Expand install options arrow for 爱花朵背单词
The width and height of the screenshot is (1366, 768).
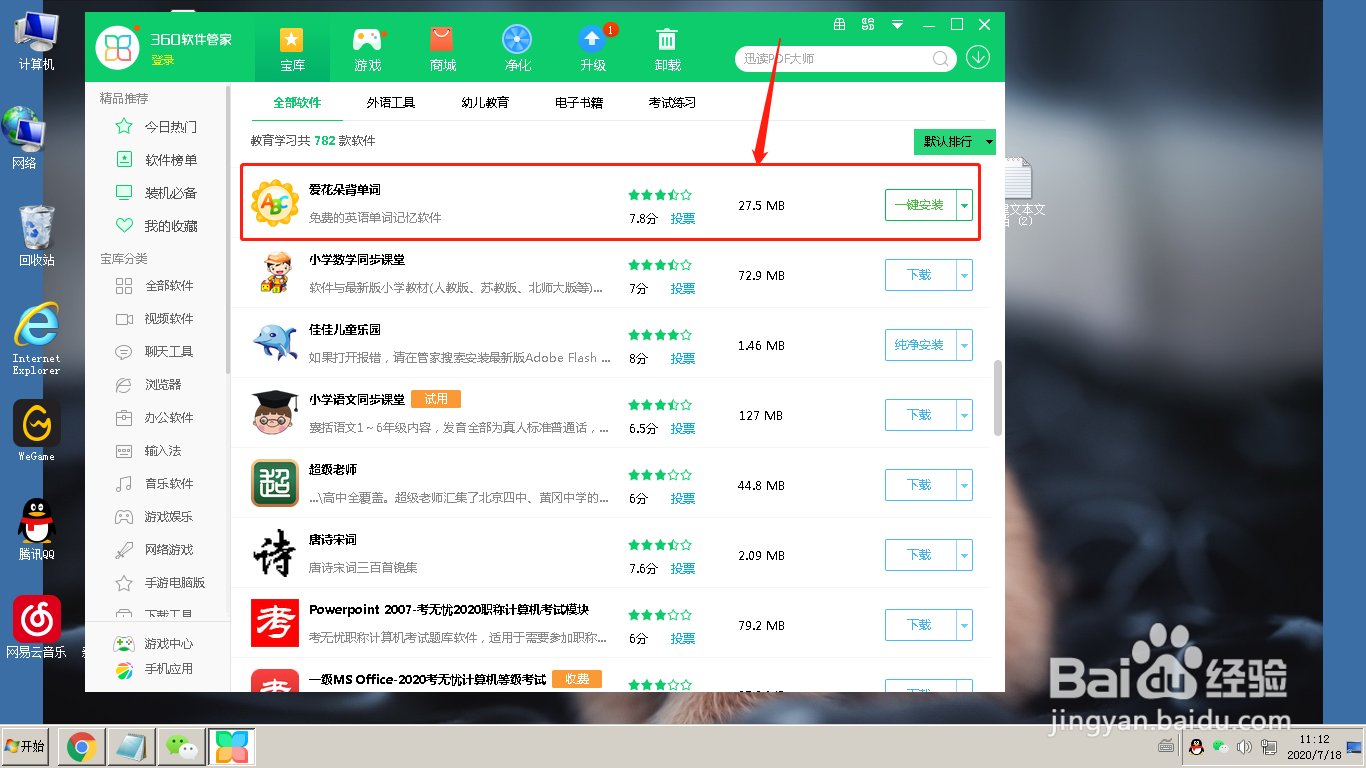pyautogui.click(x=965, y=205)
